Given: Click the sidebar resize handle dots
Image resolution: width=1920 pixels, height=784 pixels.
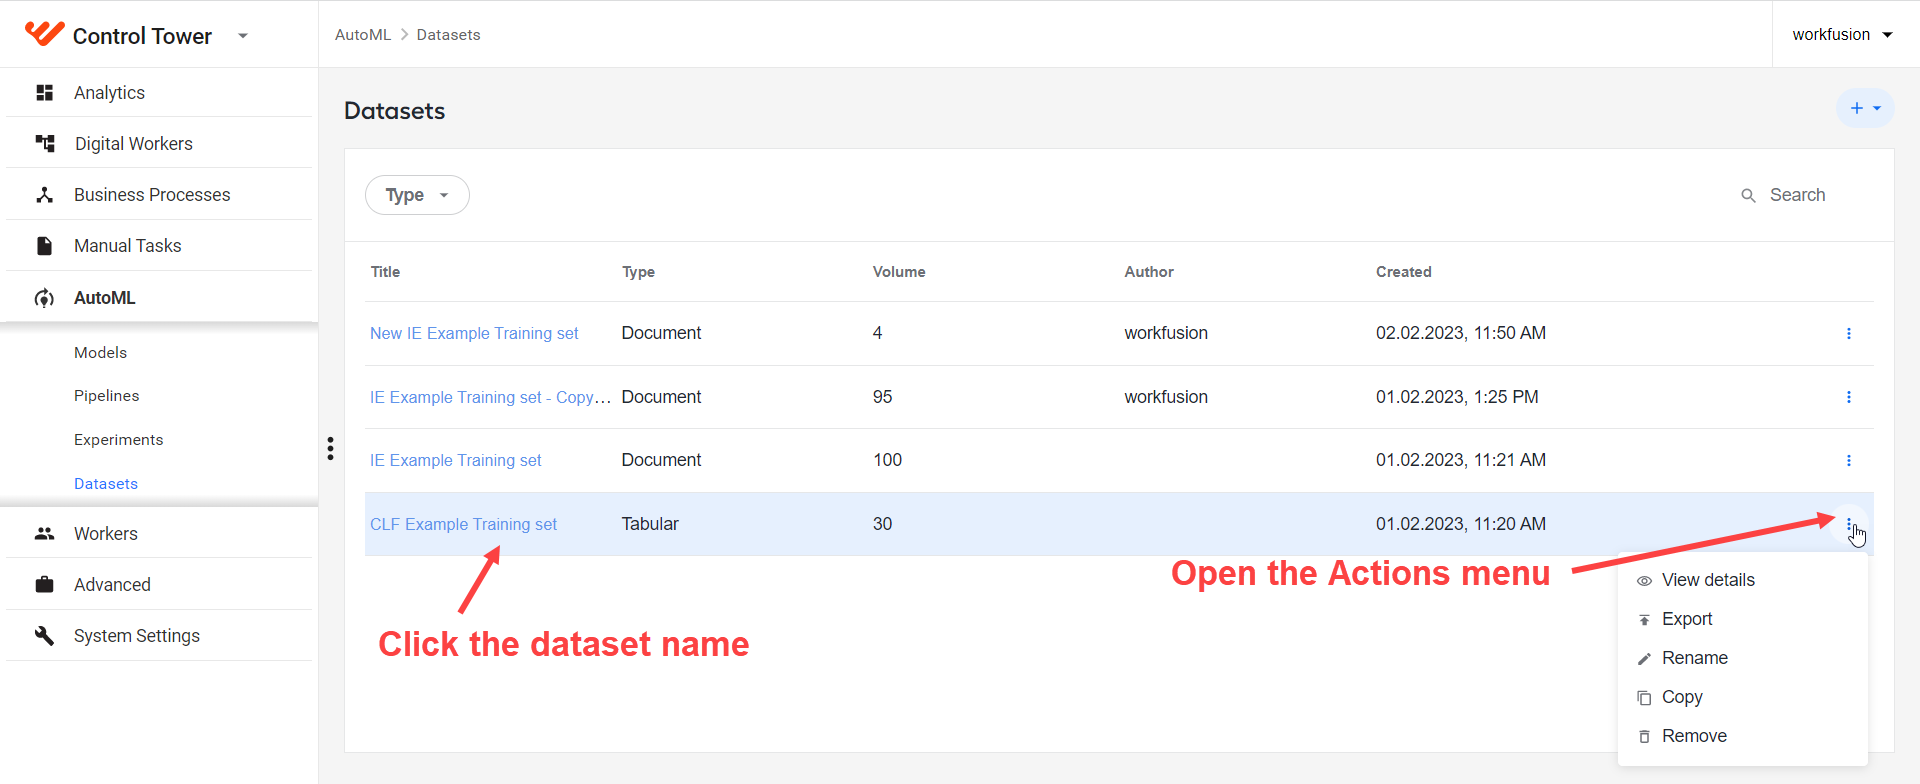Looking at the screenshot, I should click(x=330, y=448).
